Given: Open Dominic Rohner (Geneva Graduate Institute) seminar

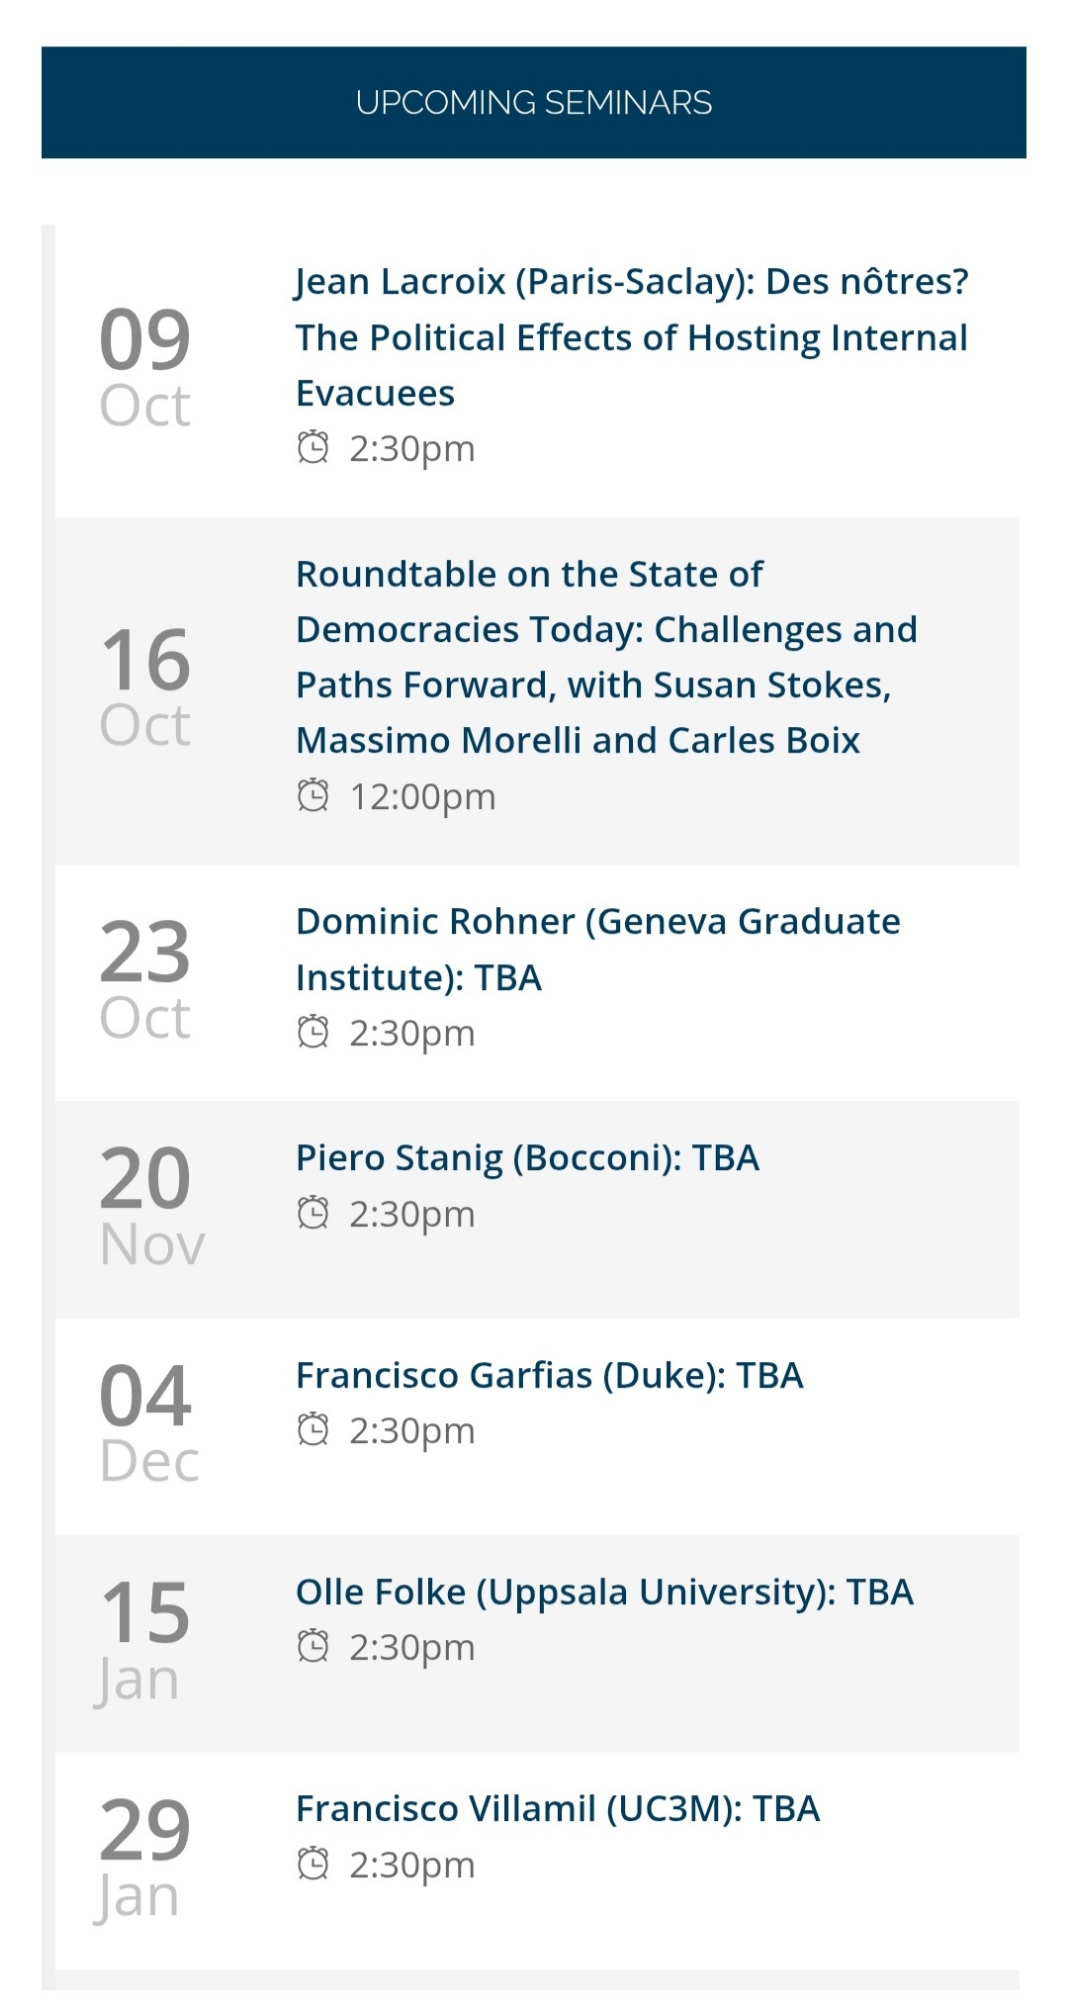Looking at the screenshot, I should (x=597, y=948).
